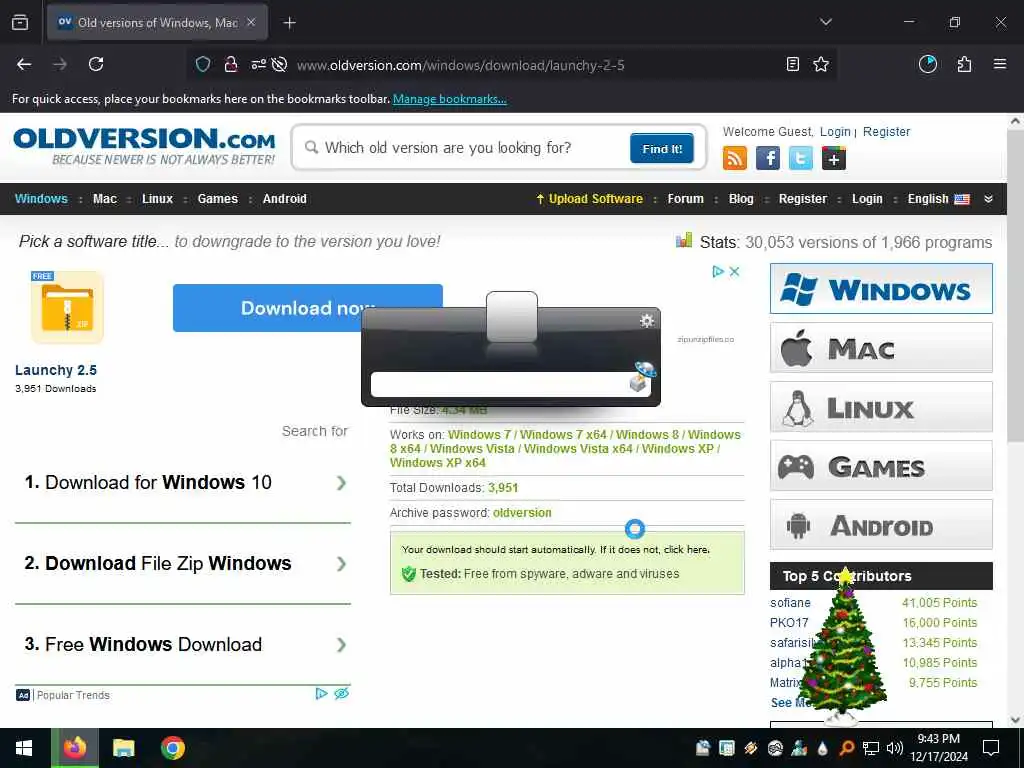Open the Firefox extensions puzzle icon
The height and width of the screenshot is (768, 1024).
click(x=964, y=64)
